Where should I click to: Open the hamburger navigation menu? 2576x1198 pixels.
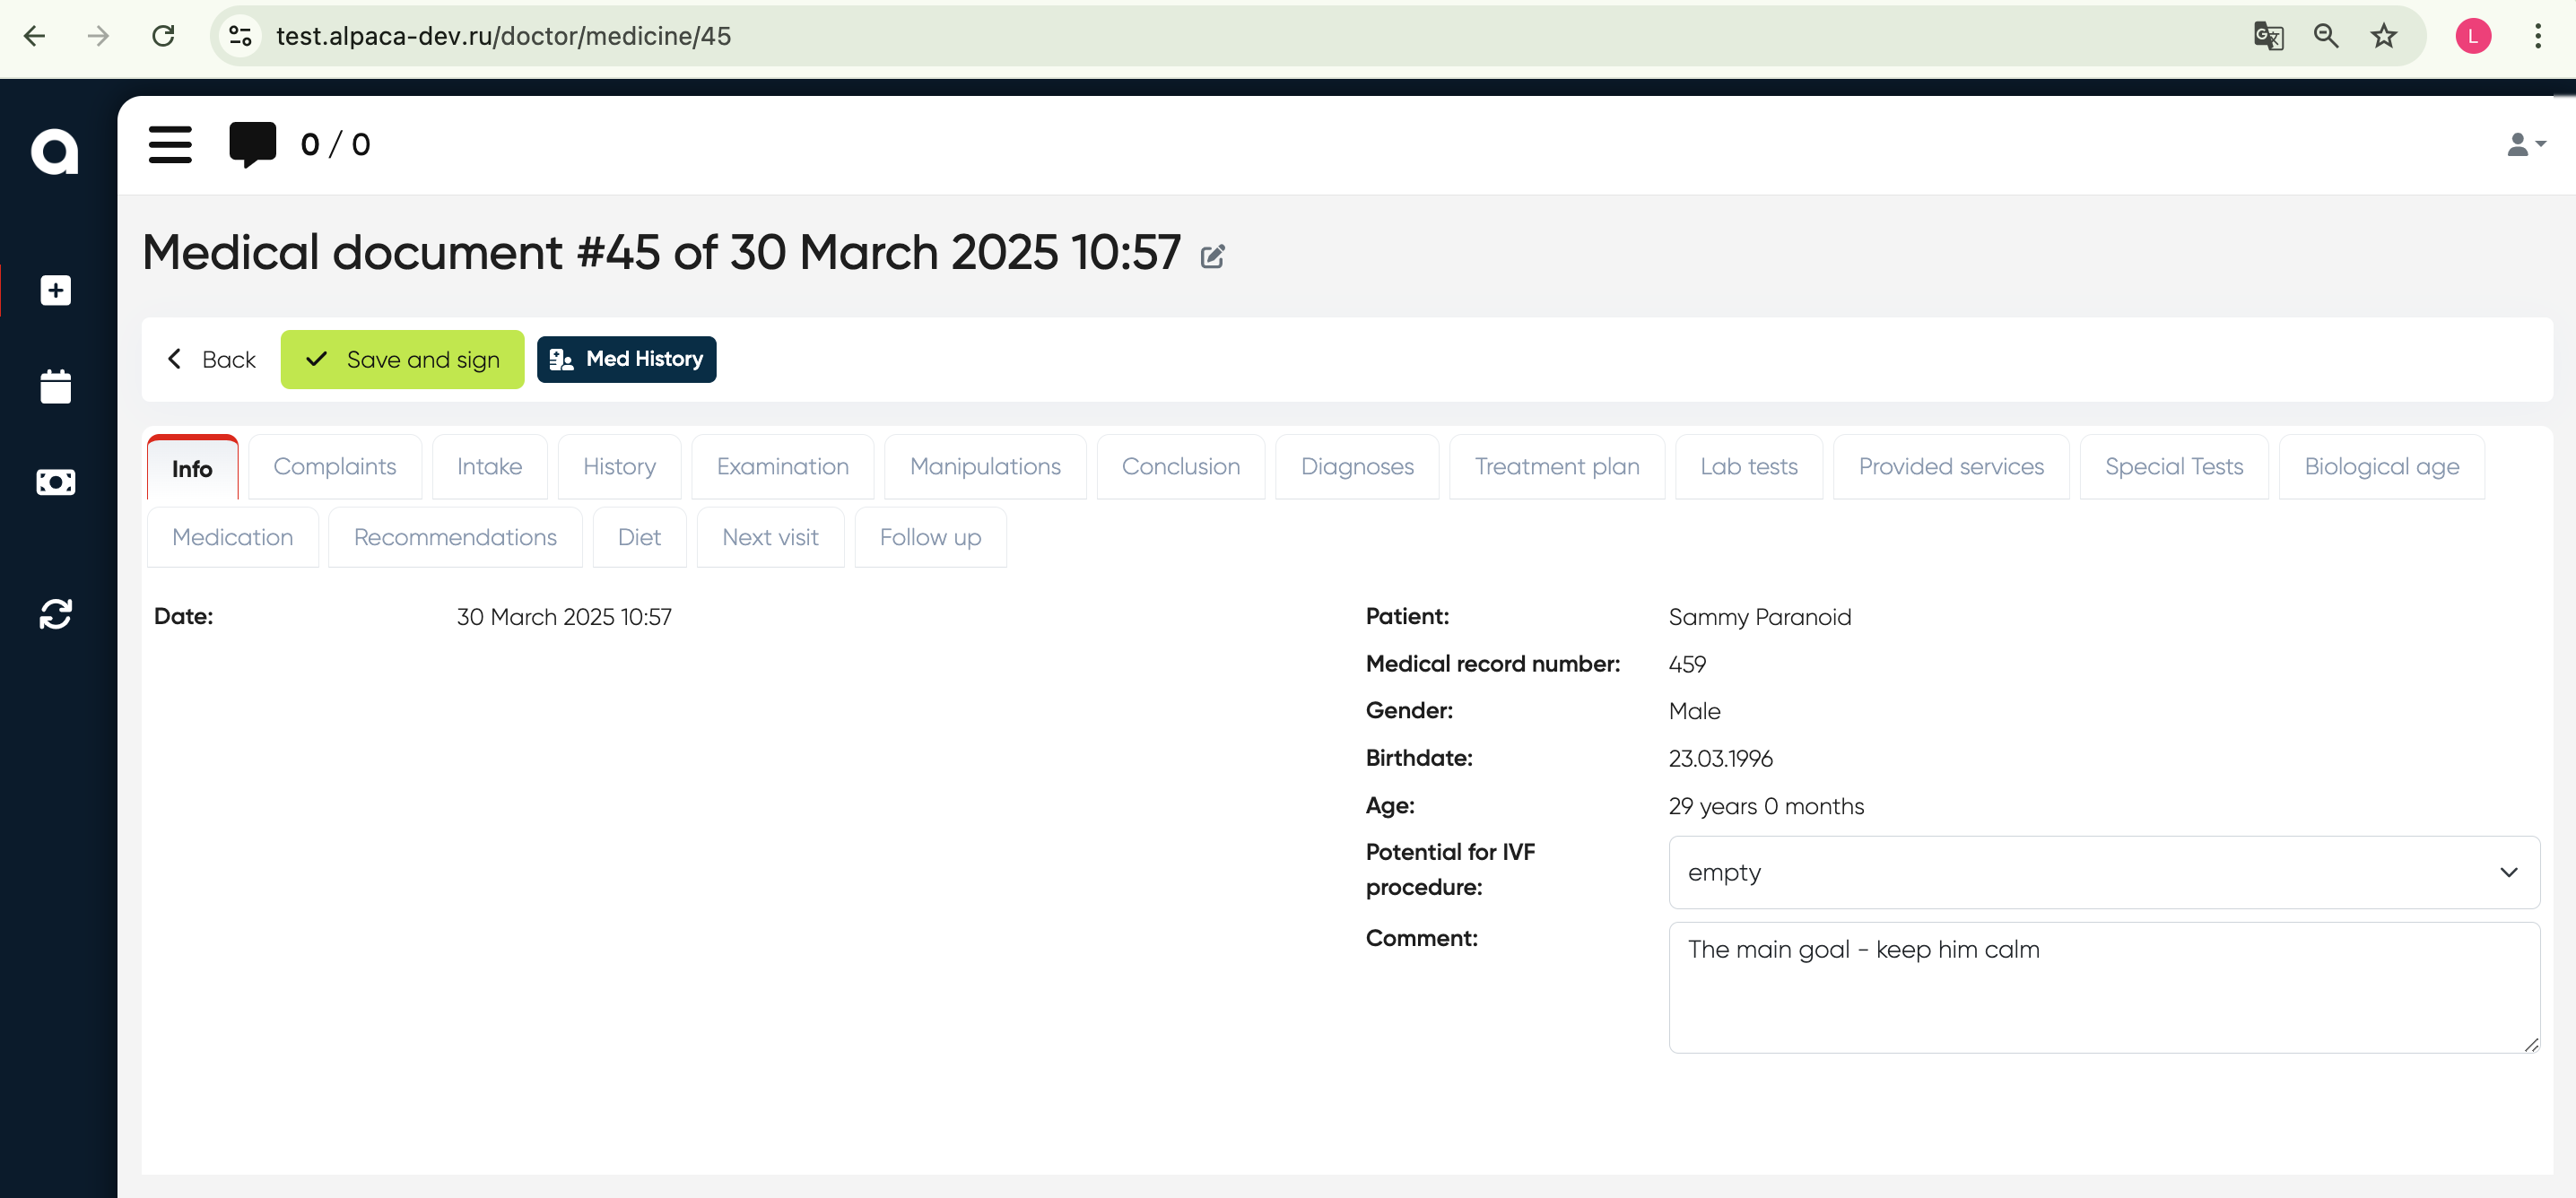tap(170, 144)
